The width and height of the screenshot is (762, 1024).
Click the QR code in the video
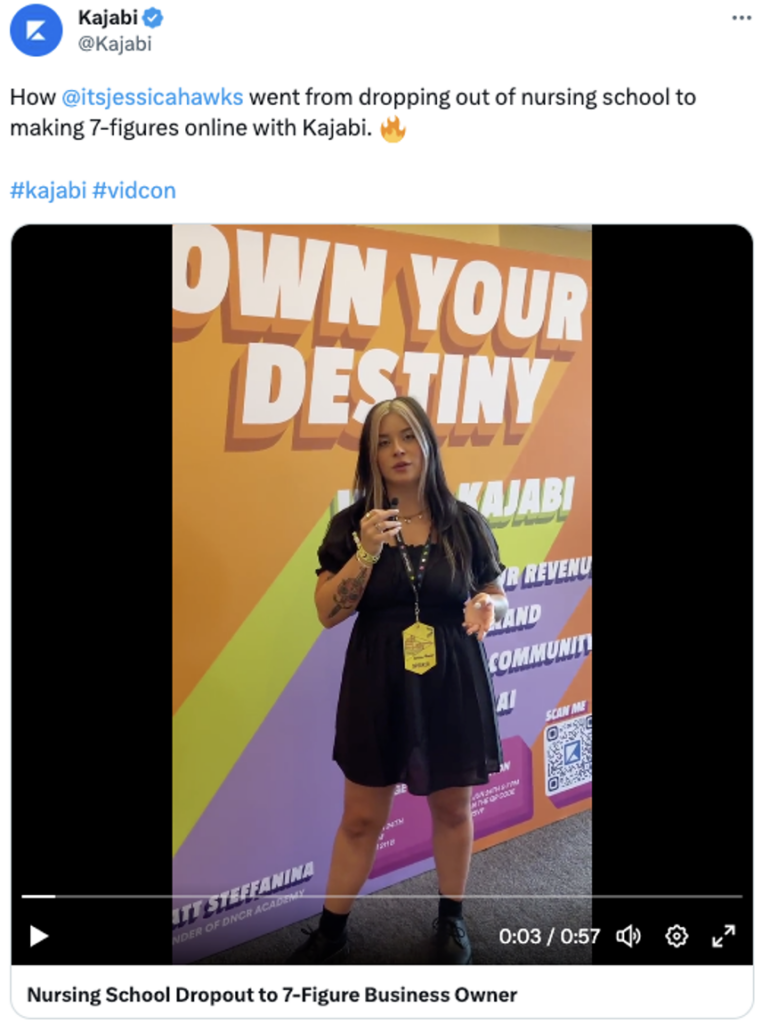coord(568,756)
